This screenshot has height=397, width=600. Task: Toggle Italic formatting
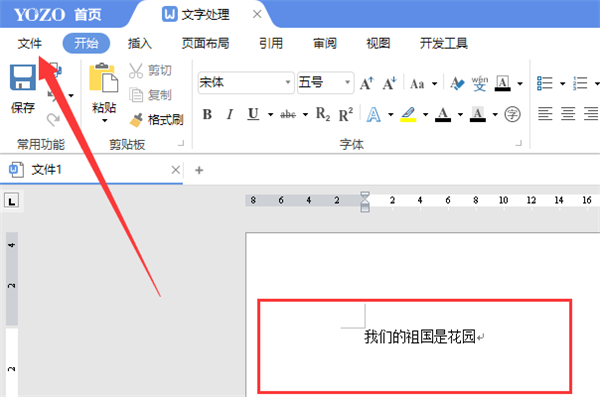(x=230, y=114)
